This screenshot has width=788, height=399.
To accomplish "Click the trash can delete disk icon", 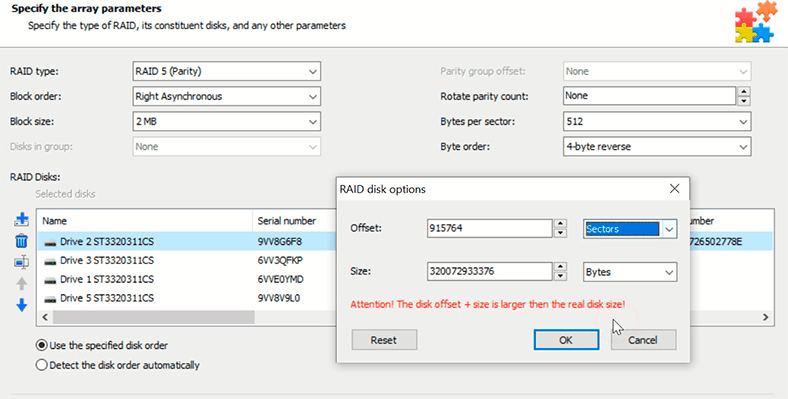I will coord(22,241).
